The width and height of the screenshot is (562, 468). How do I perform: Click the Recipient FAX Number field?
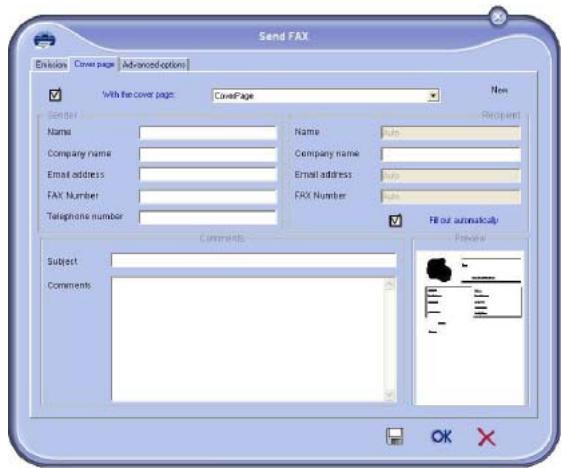[x=451, y=196]
